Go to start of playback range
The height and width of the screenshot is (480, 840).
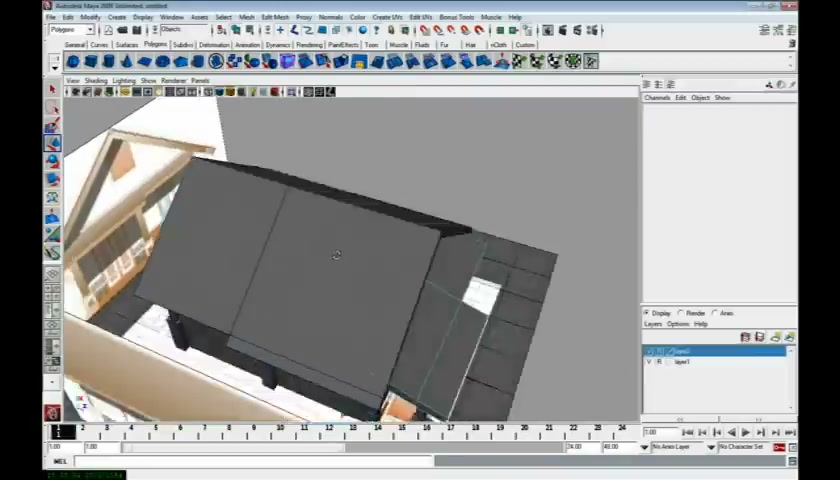(x=688, y=432)
